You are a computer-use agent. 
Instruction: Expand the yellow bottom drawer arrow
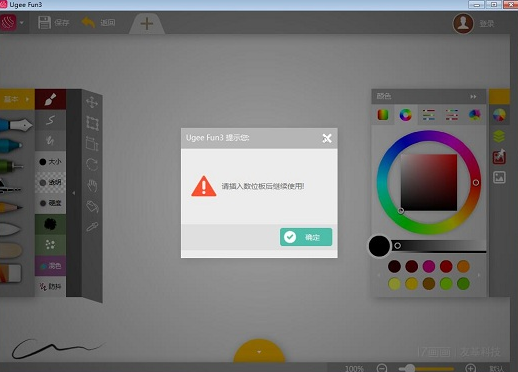pos(259,352)
